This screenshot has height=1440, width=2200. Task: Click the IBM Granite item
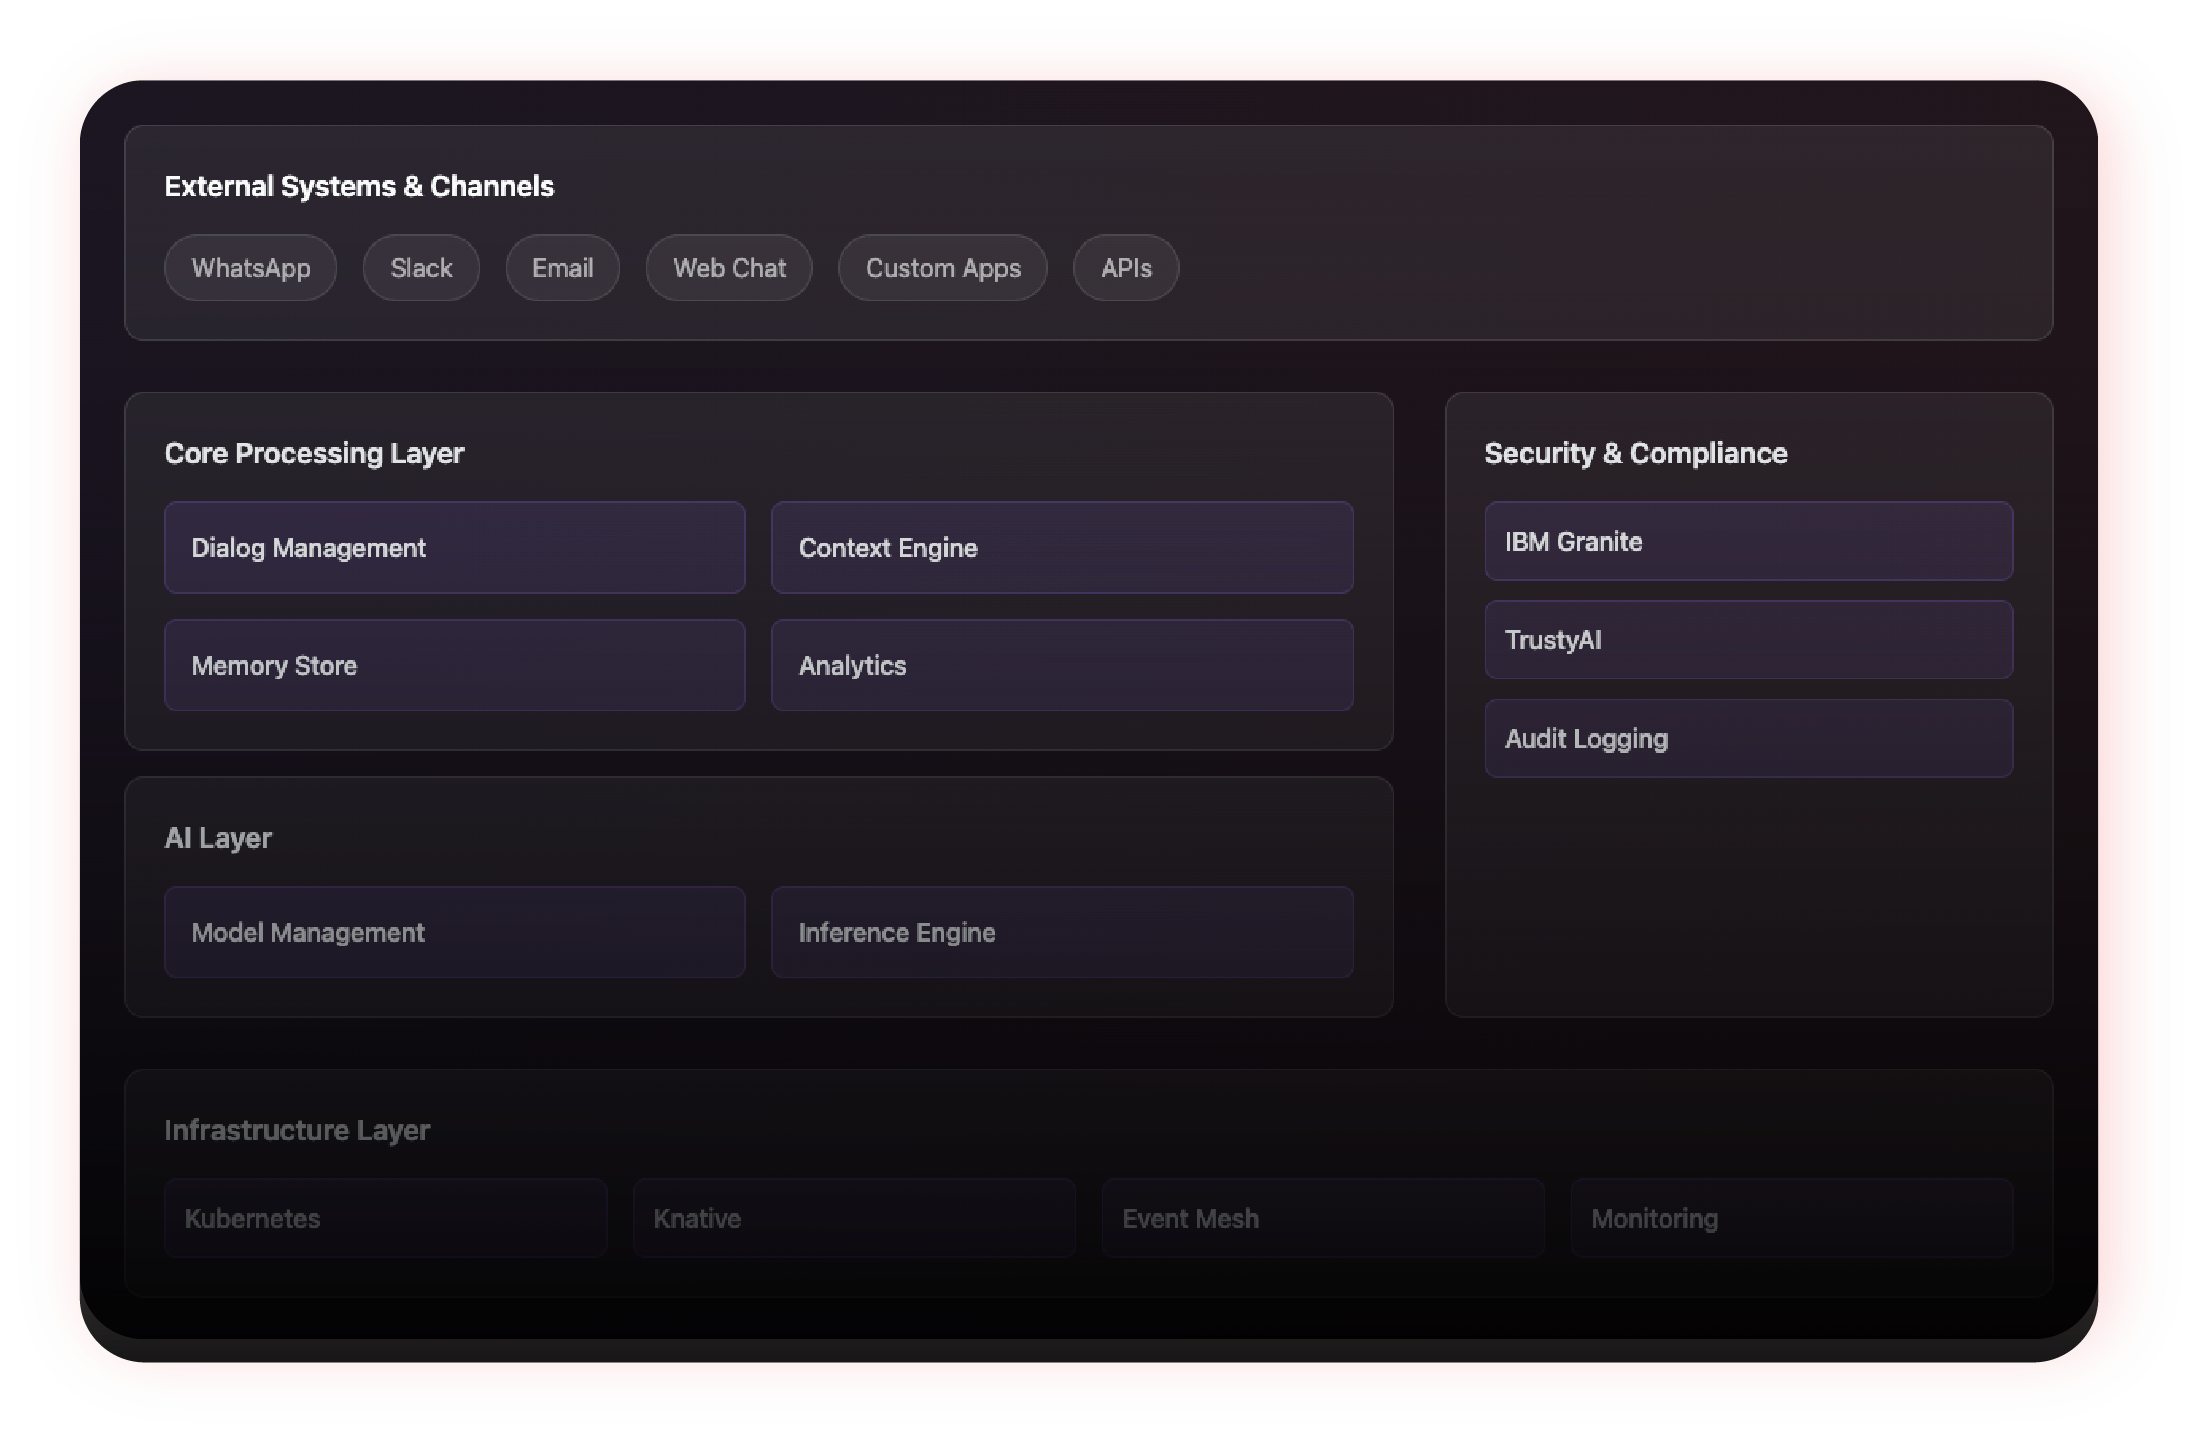click(x=1747, y=542)
